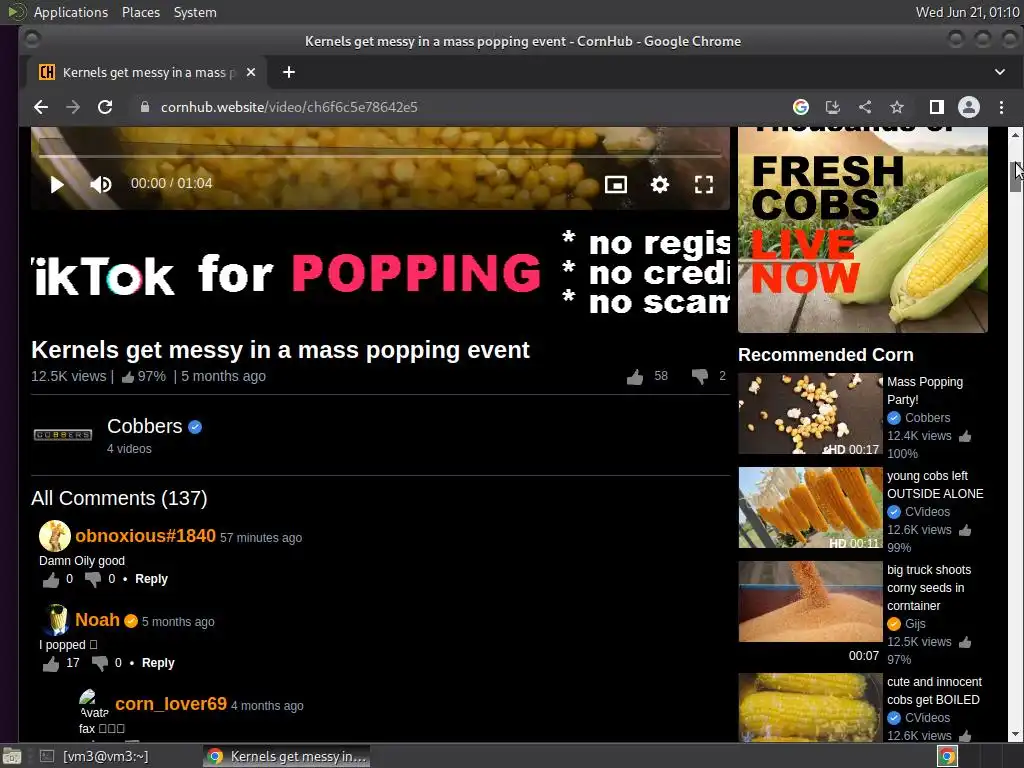1024x768 pixels.
Task: Share this page
Action: tap(865, 107)
